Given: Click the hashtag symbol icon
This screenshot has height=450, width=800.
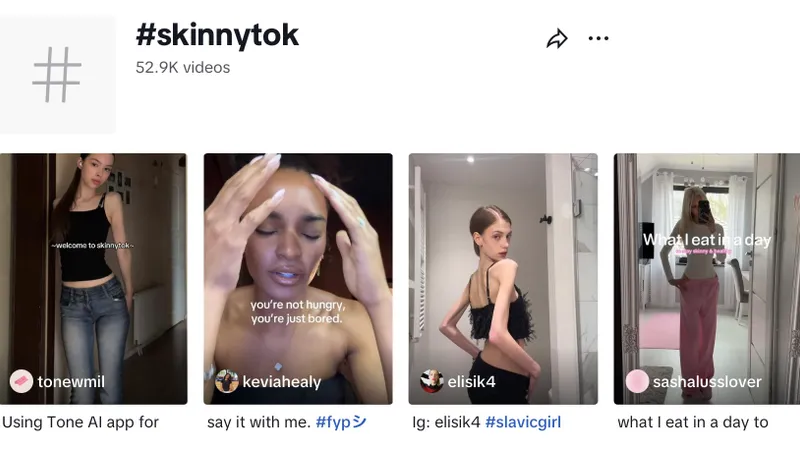Looking at the screenshot, I should click(x=57, y=75).
